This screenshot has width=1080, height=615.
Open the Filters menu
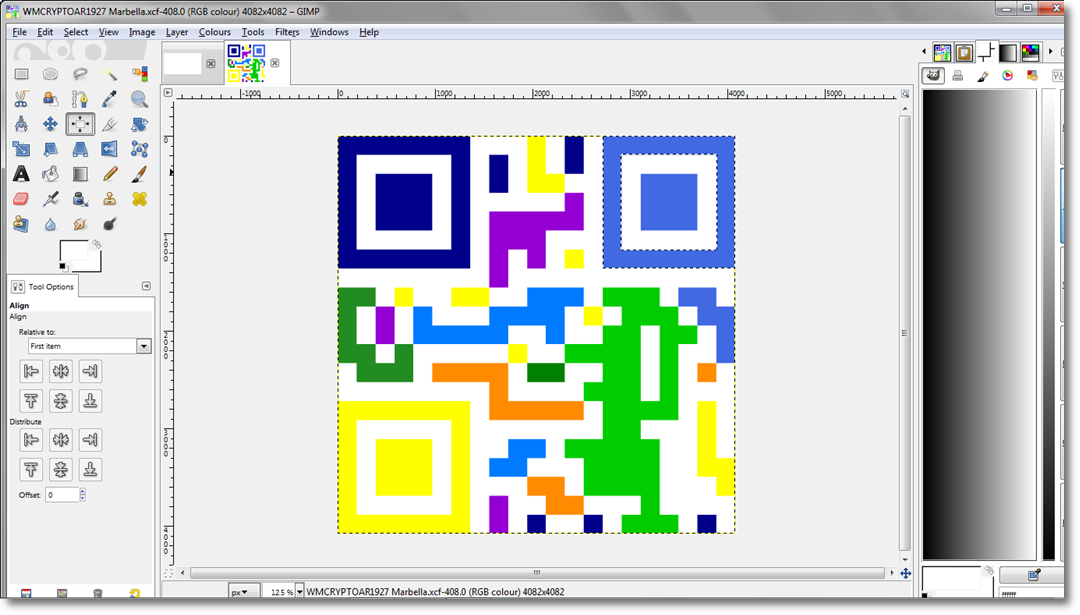(287, 32)
